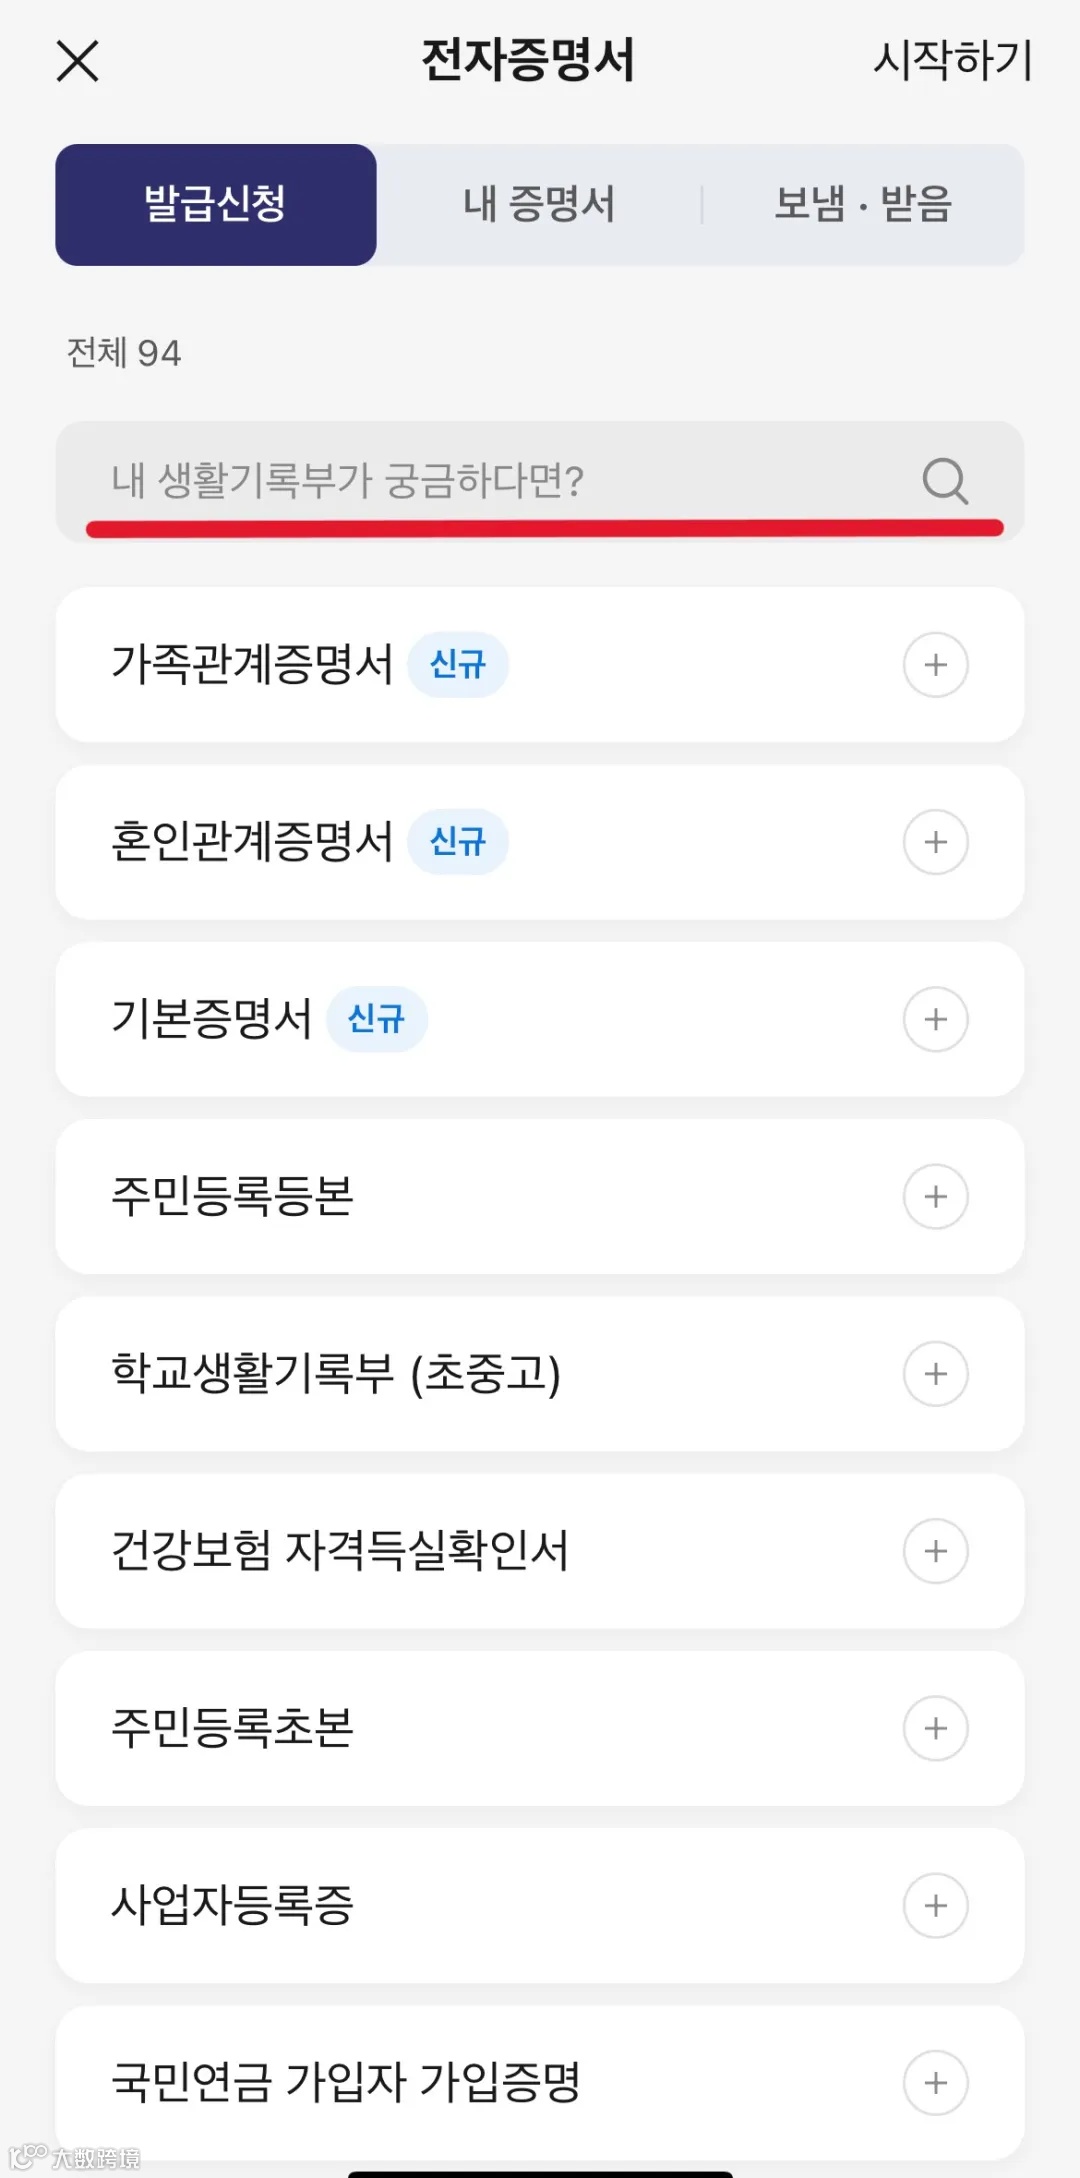This screenshot has height=2178, width=1080.
Task: Tap plus icon for 학교생활기록부 (초중고)
Action: (935, 1374)
